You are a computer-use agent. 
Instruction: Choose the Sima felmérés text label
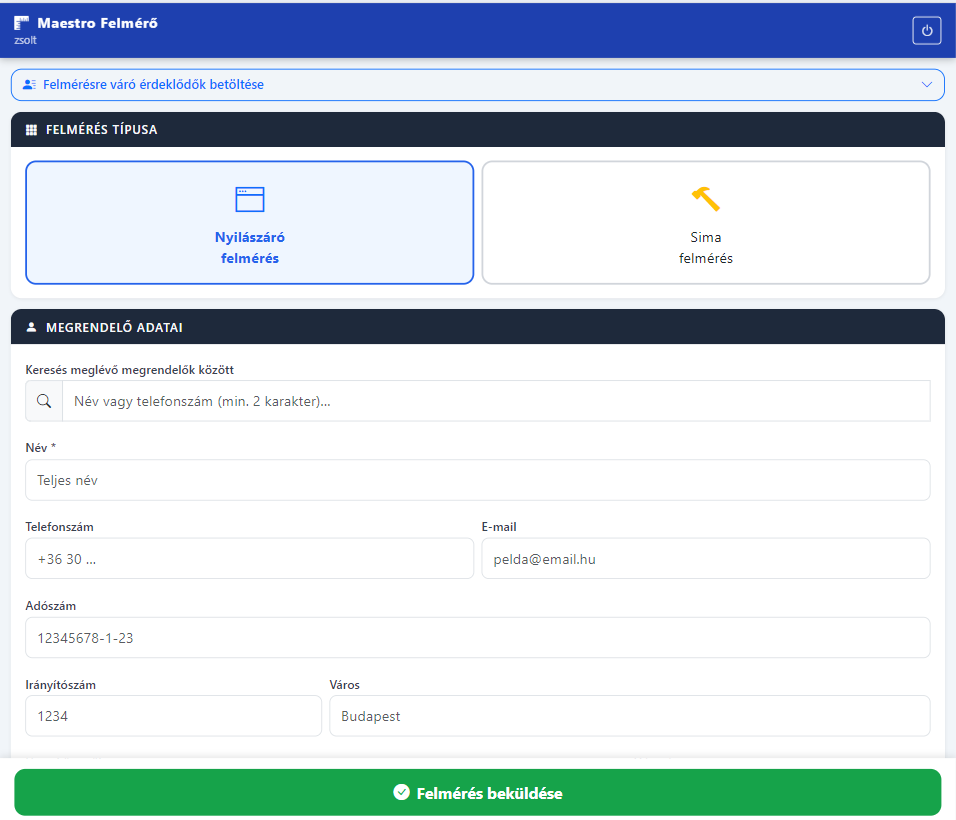pos(705,248)
